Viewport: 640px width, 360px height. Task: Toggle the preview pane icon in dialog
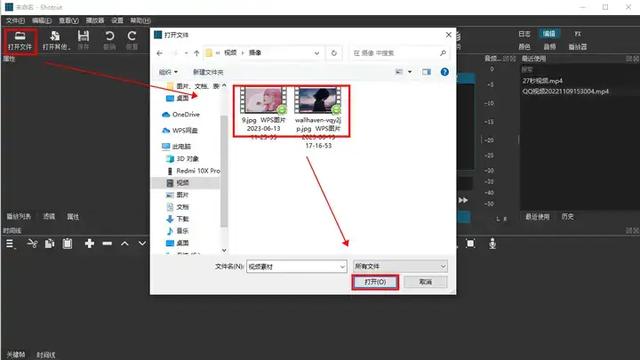427,72
